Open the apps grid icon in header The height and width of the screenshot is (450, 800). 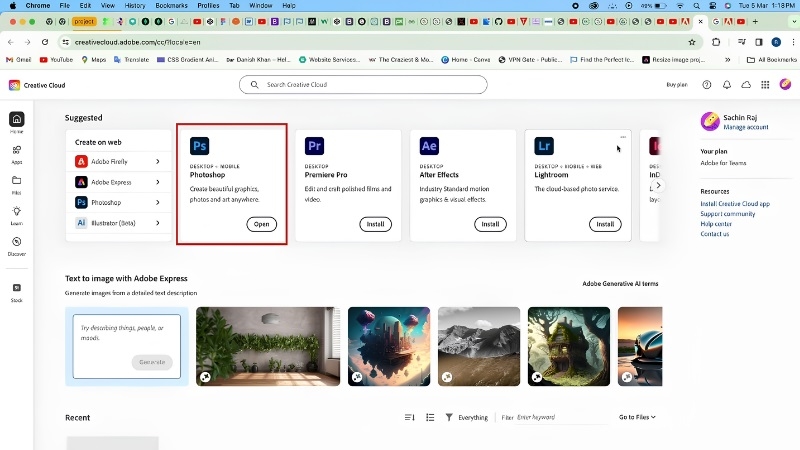765,85
